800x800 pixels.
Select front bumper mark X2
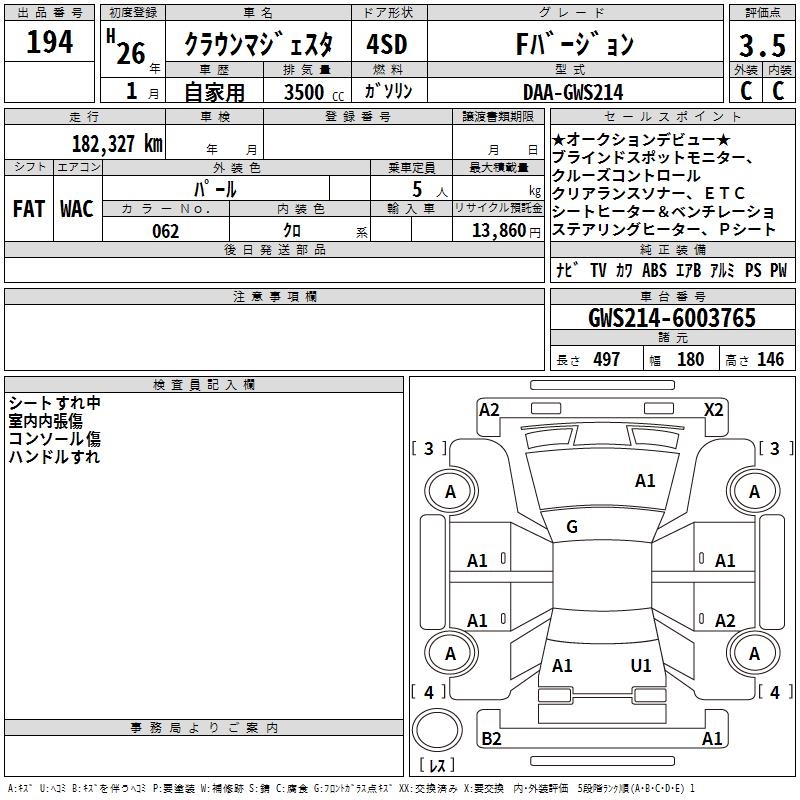click(714, 410)
